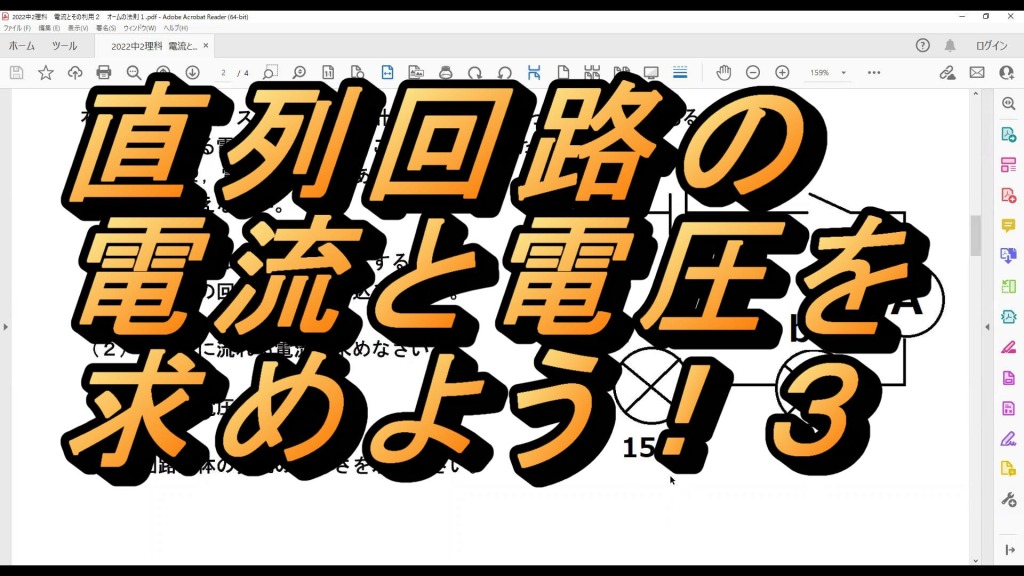Open the notifications bell
Viewport: 1024px width, 576px height.
[x=950, y=46]
